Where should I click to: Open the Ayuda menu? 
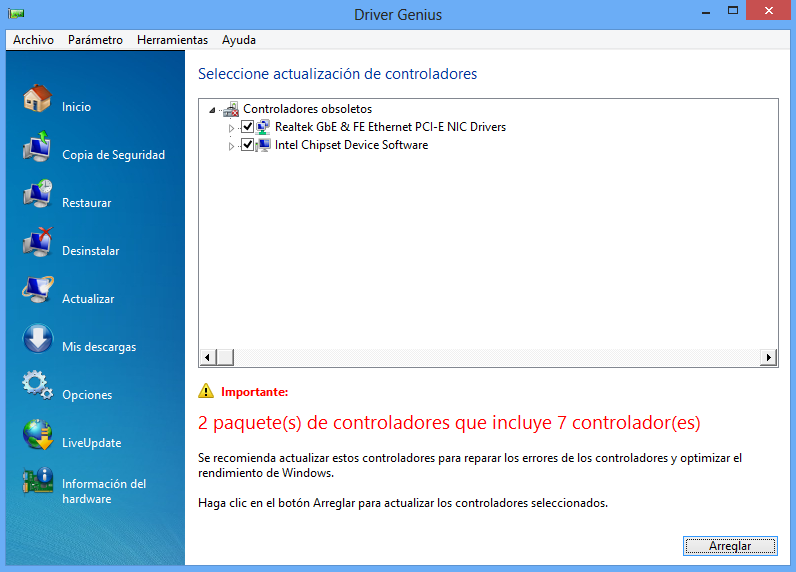(239, 40)
